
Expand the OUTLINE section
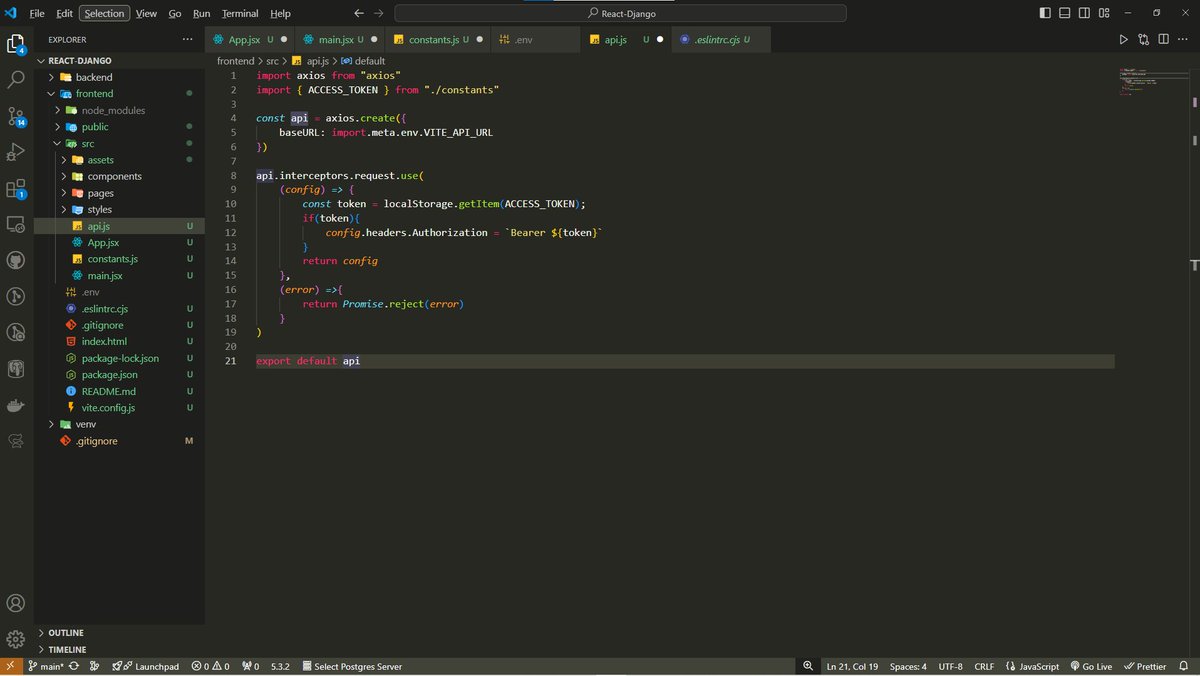[x=119, y=633]
